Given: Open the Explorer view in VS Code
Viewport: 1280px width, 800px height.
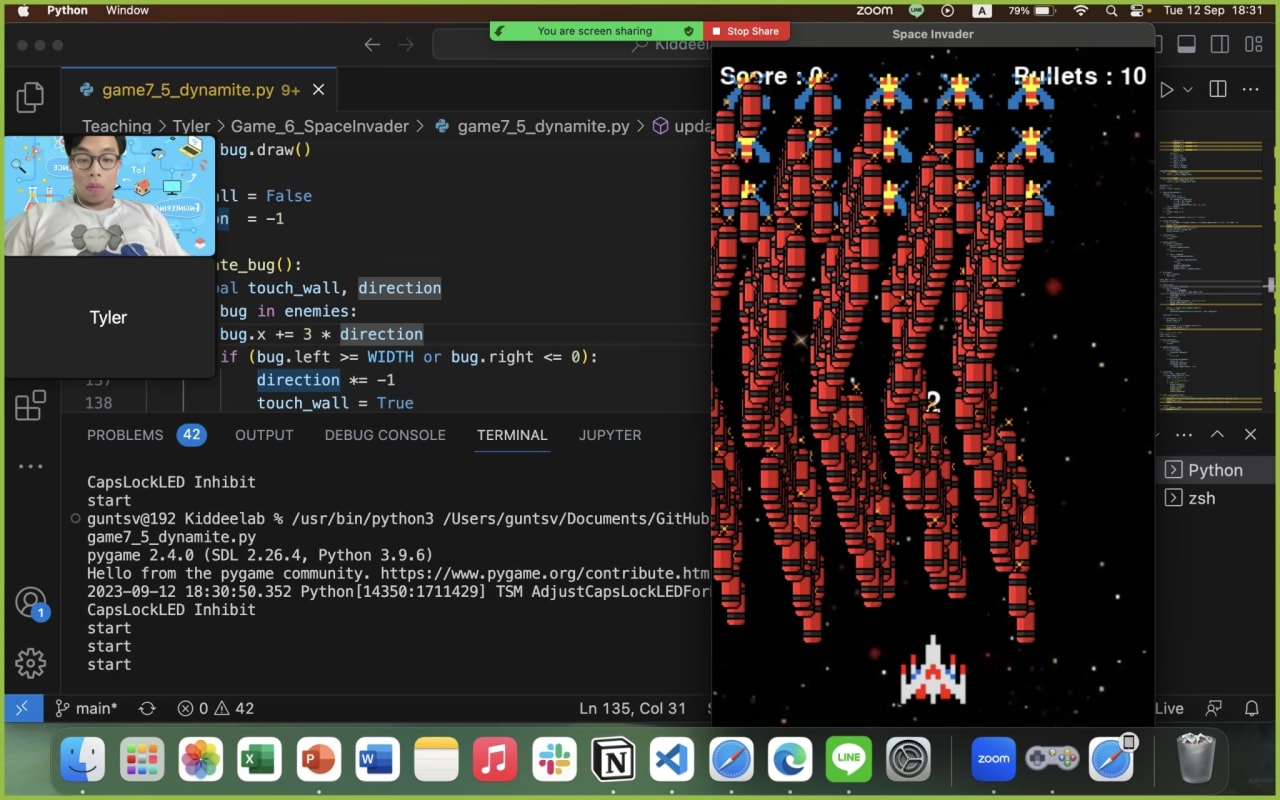Looking at the screenshot, I should pyautogui.click(x=30, y=97).
